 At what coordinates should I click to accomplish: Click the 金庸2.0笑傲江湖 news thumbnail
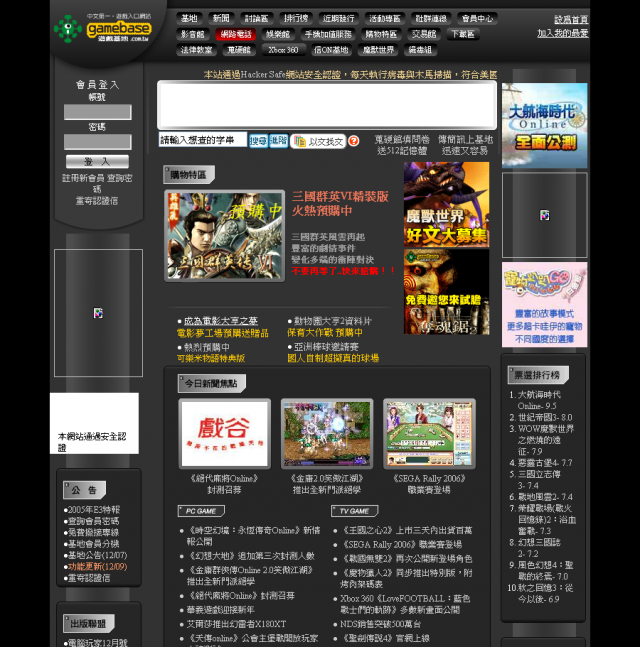[327, 434]
